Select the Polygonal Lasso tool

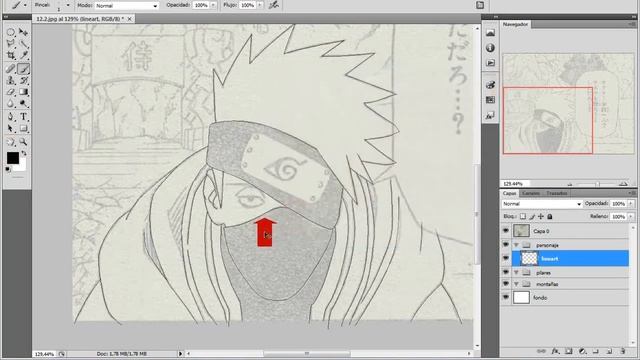11,43
